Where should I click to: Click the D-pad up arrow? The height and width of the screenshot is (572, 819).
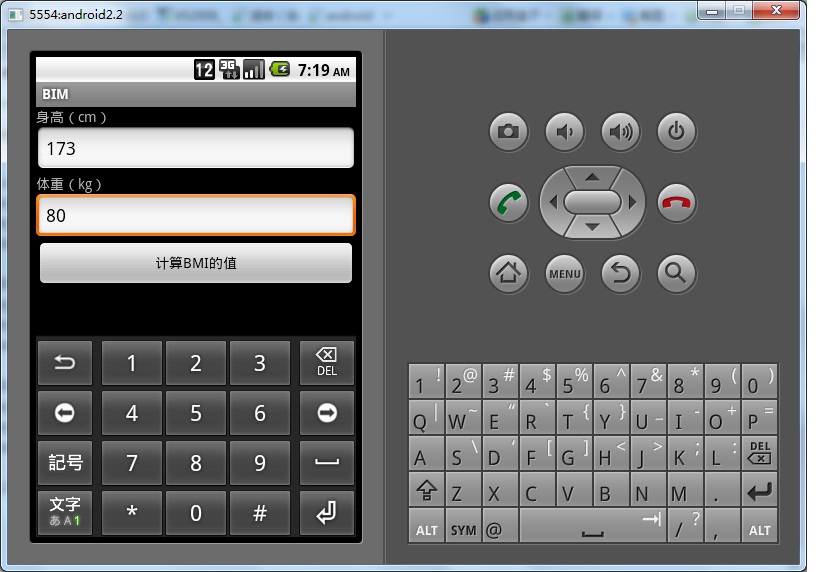(x=592, y=178)
